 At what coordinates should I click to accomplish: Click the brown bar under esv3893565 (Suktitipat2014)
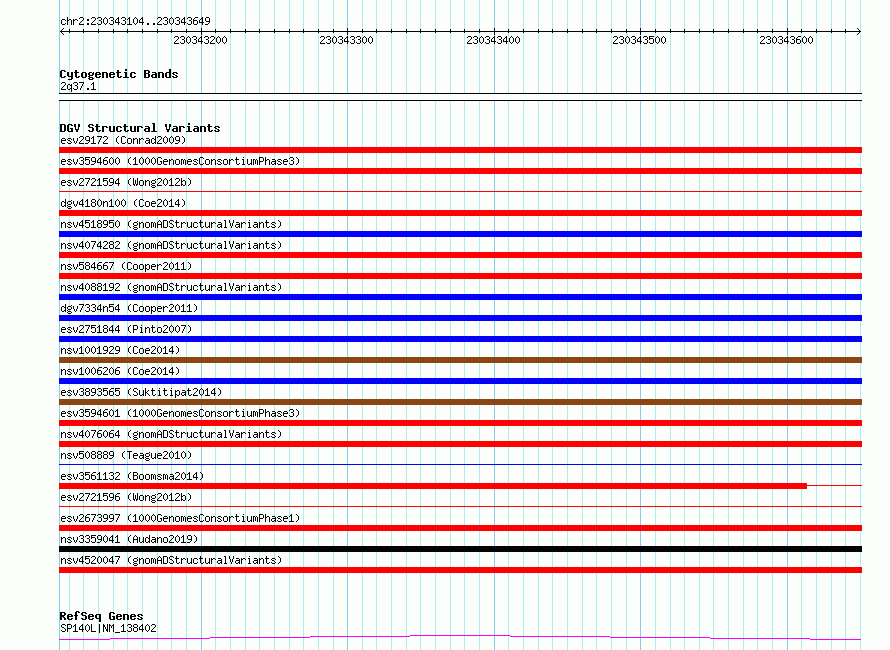click(x=460, y=402)
